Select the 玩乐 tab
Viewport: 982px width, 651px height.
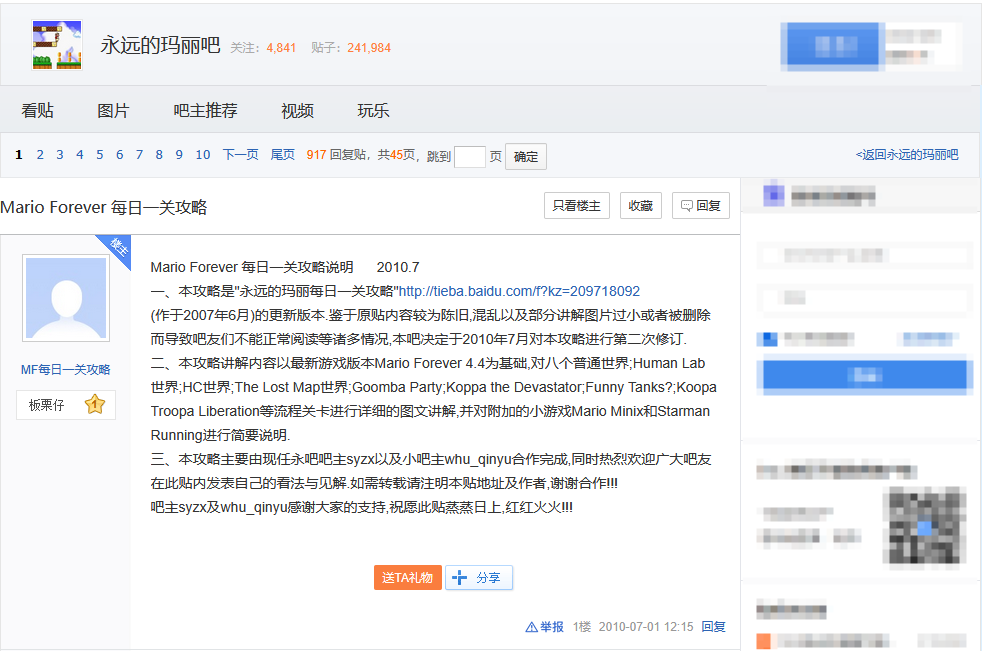point(373,111)
